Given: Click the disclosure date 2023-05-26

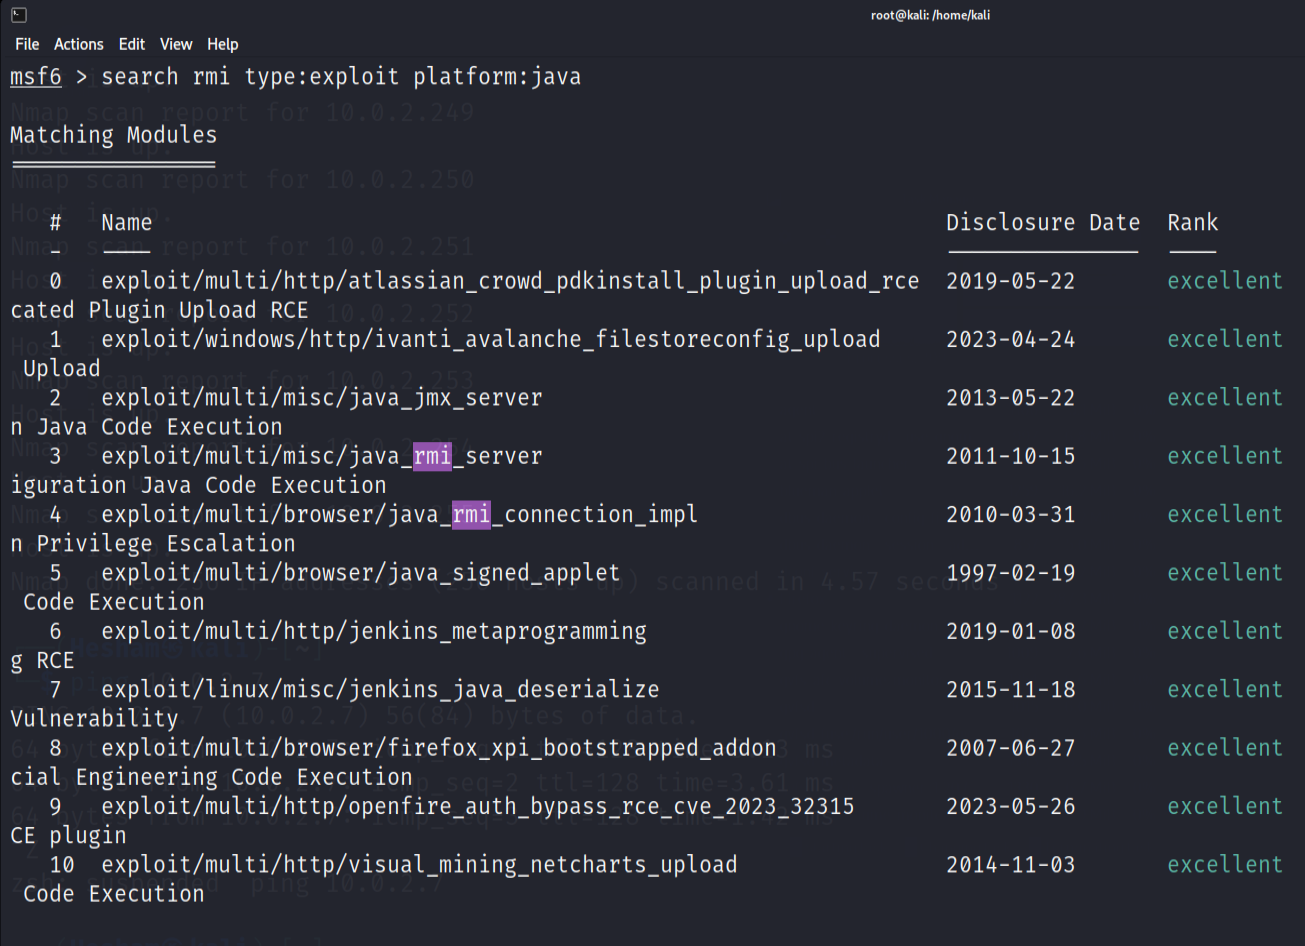Looking at the screenshot, I should pyautogui.click(x=1011, y=806).
